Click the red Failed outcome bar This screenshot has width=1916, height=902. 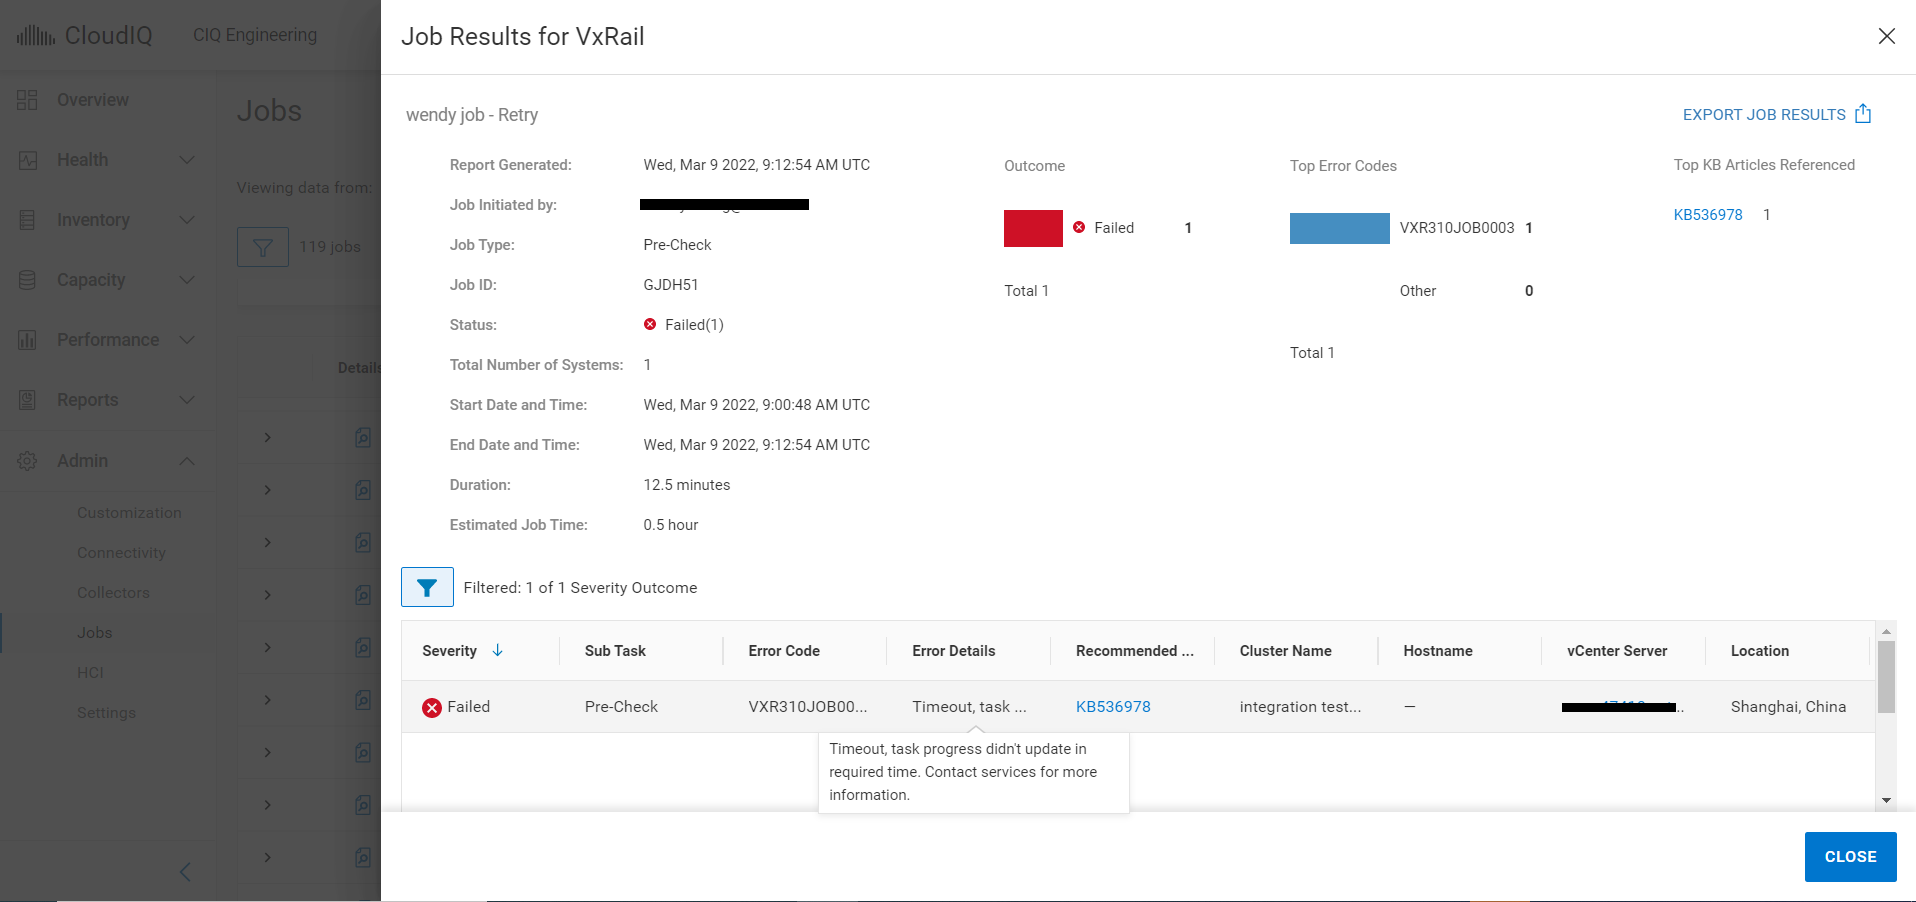(1033, 228)
